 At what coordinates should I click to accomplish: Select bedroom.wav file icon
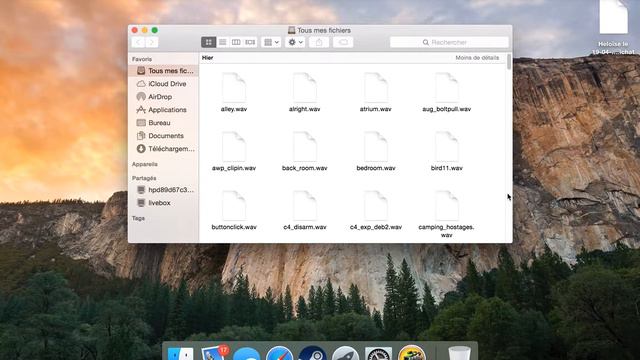tap(376, 146)
